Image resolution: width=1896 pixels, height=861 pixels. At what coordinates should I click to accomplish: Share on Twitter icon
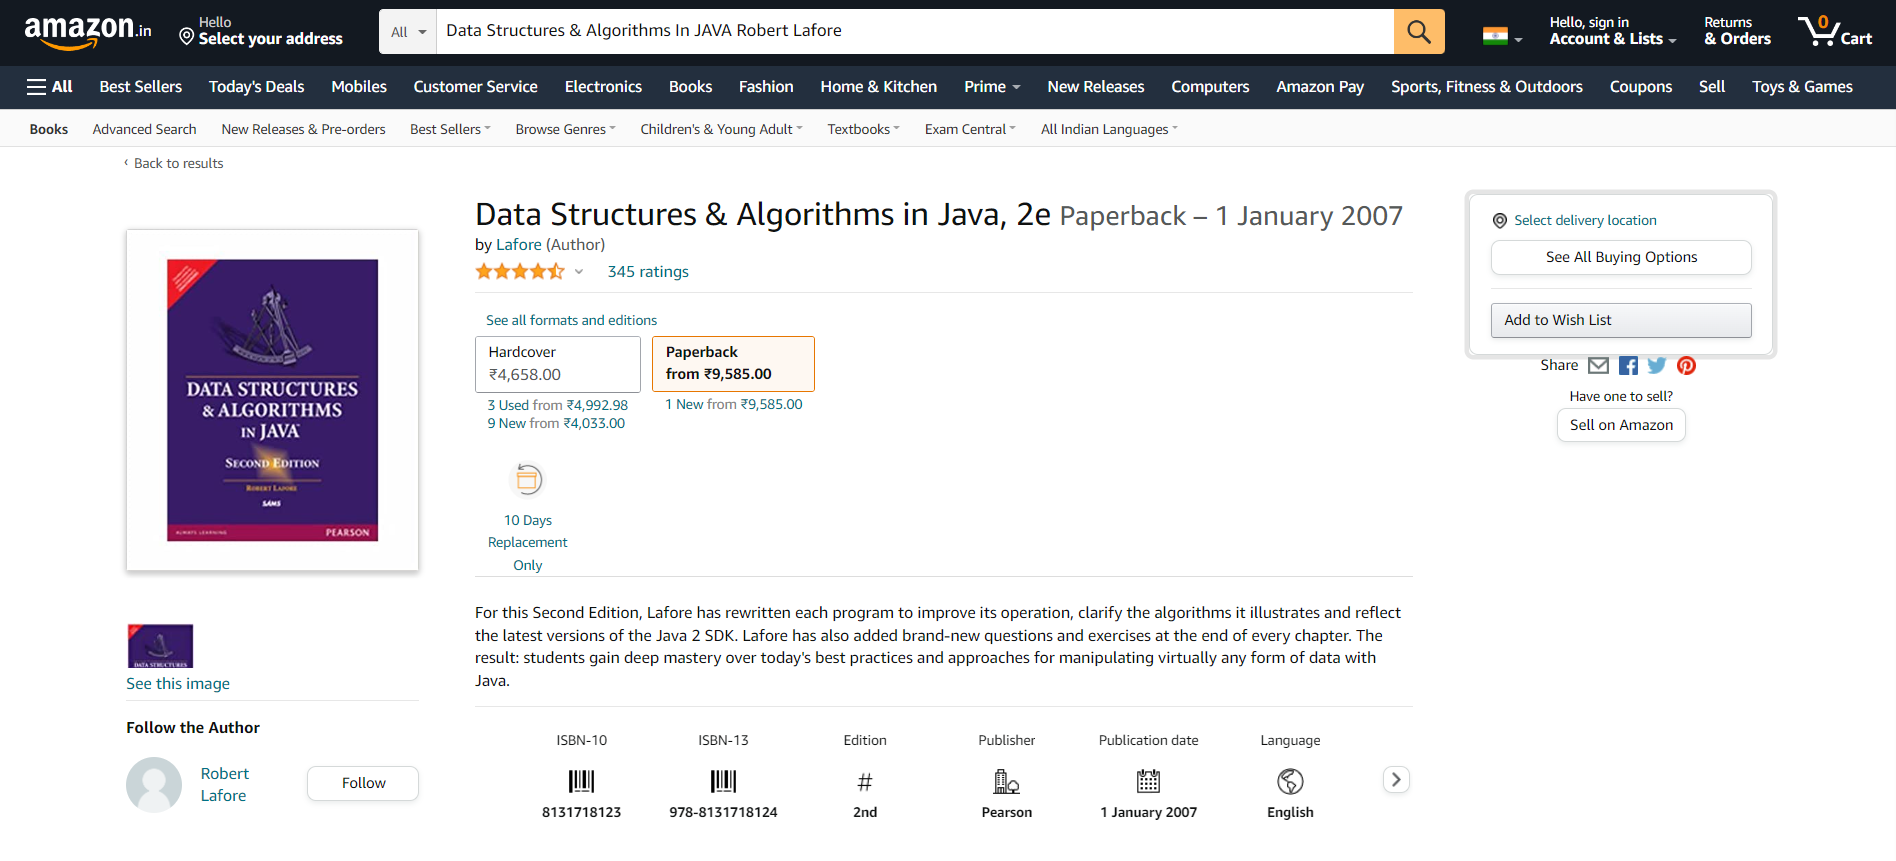[1657, 366]
